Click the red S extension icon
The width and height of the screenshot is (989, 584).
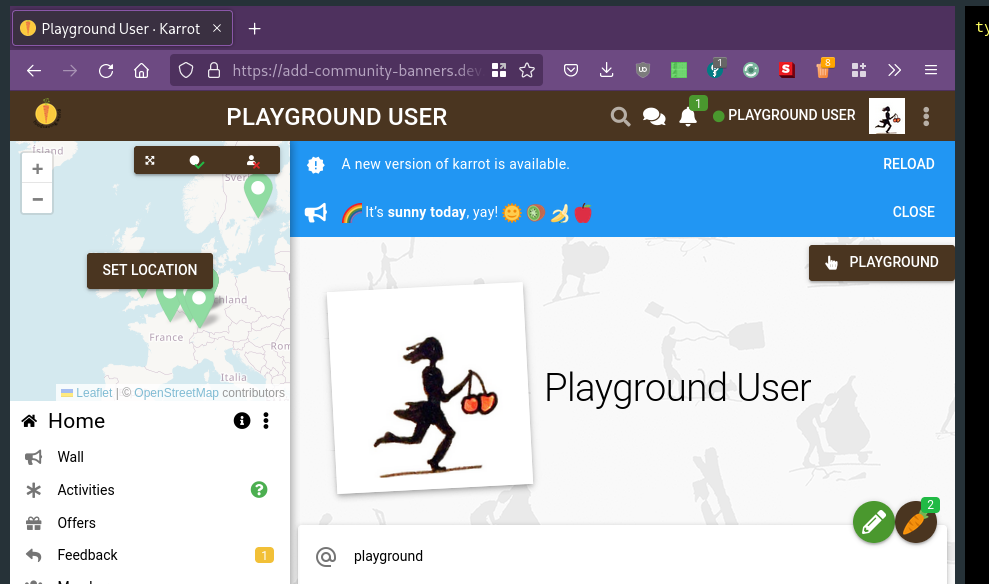787,70
